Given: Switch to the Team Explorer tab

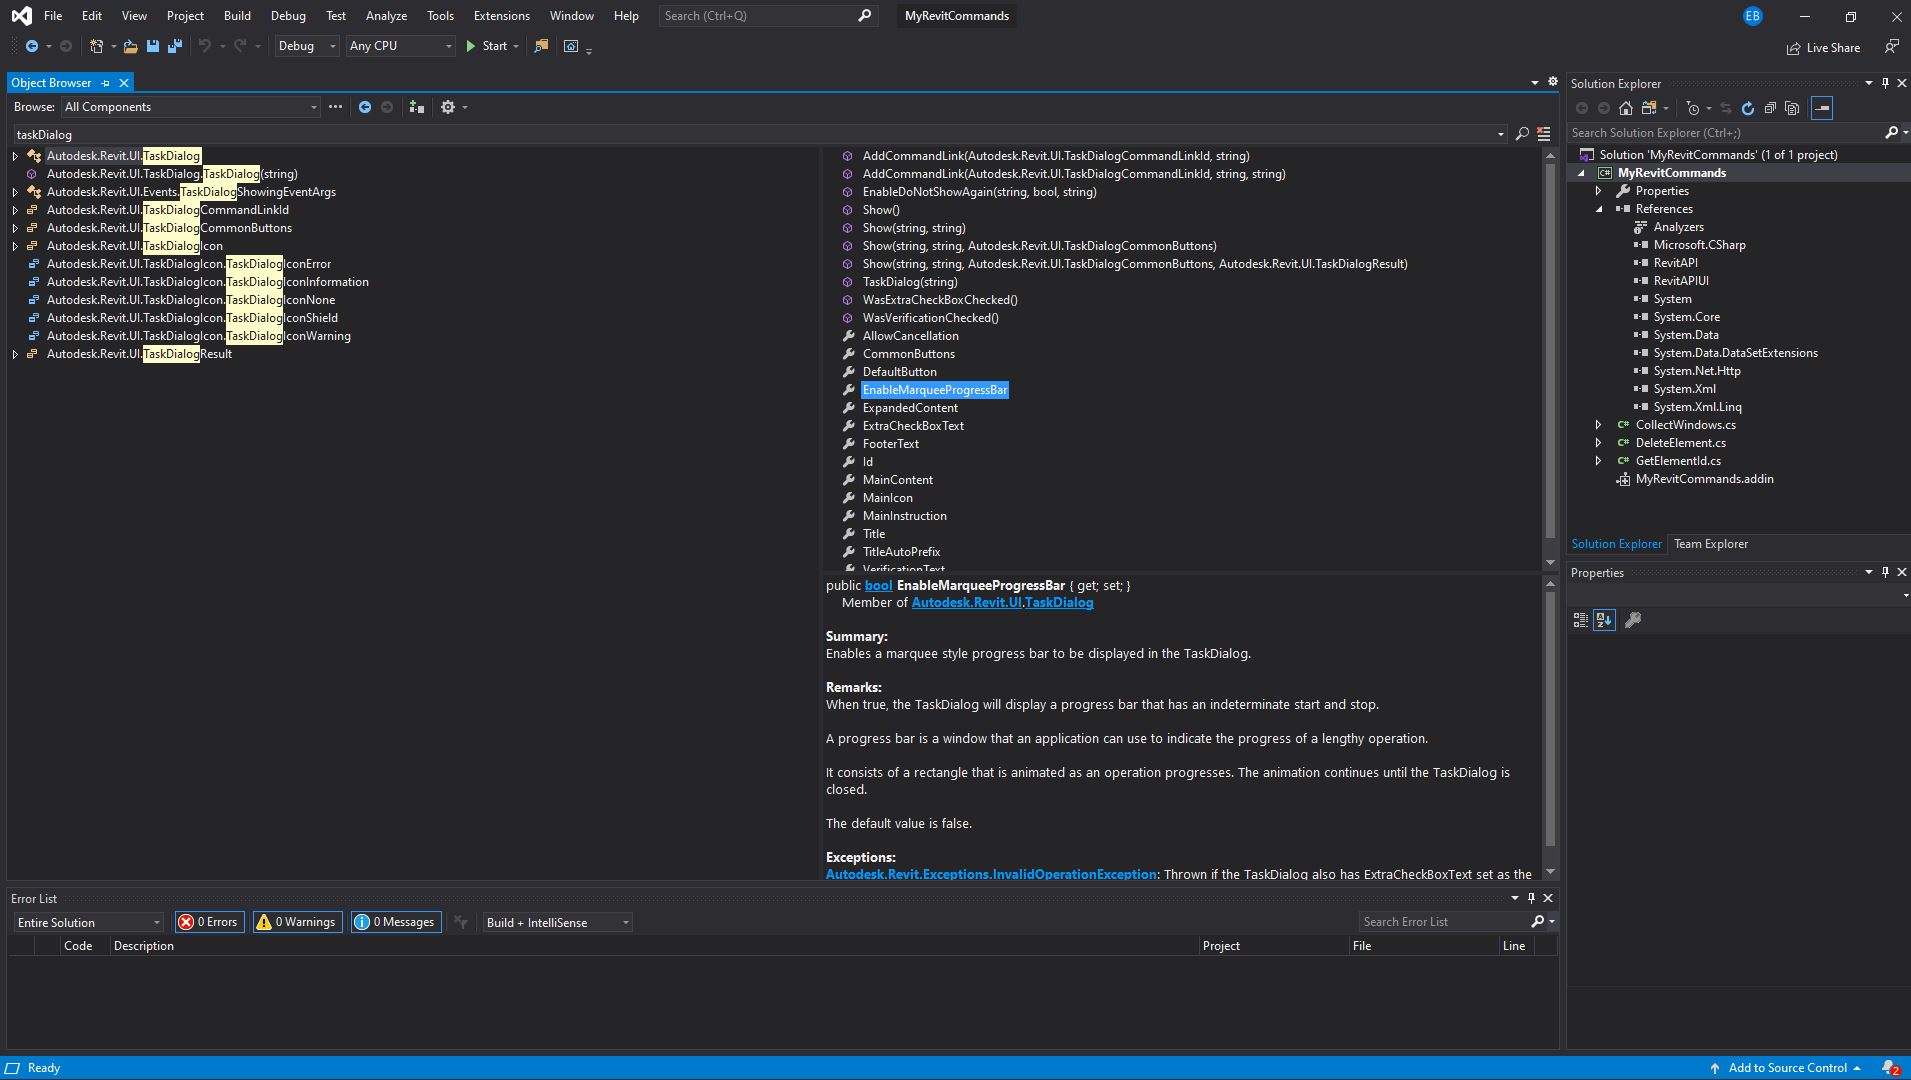Looking at the screenshot, I should (1711, 544).
